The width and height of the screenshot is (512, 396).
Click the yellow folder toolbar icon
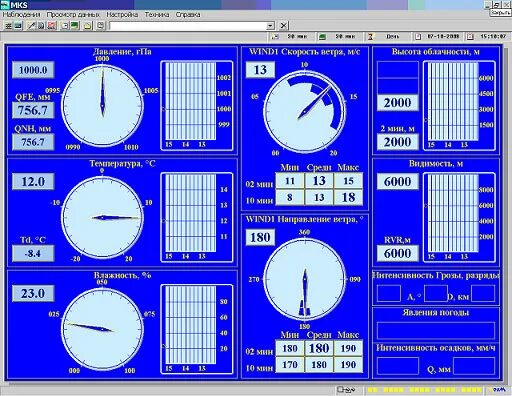[x=88, y=25]
